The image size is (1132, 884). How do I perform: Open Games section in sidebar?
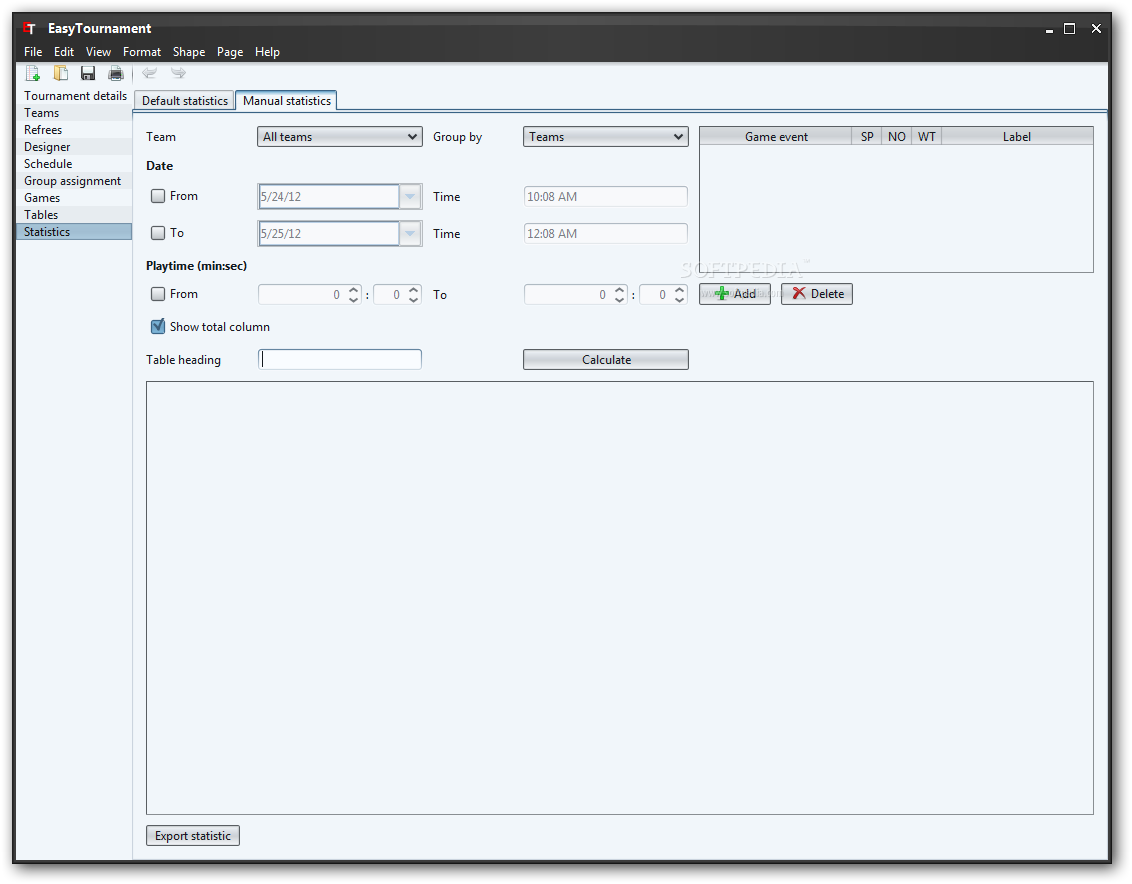click(74, 198)
